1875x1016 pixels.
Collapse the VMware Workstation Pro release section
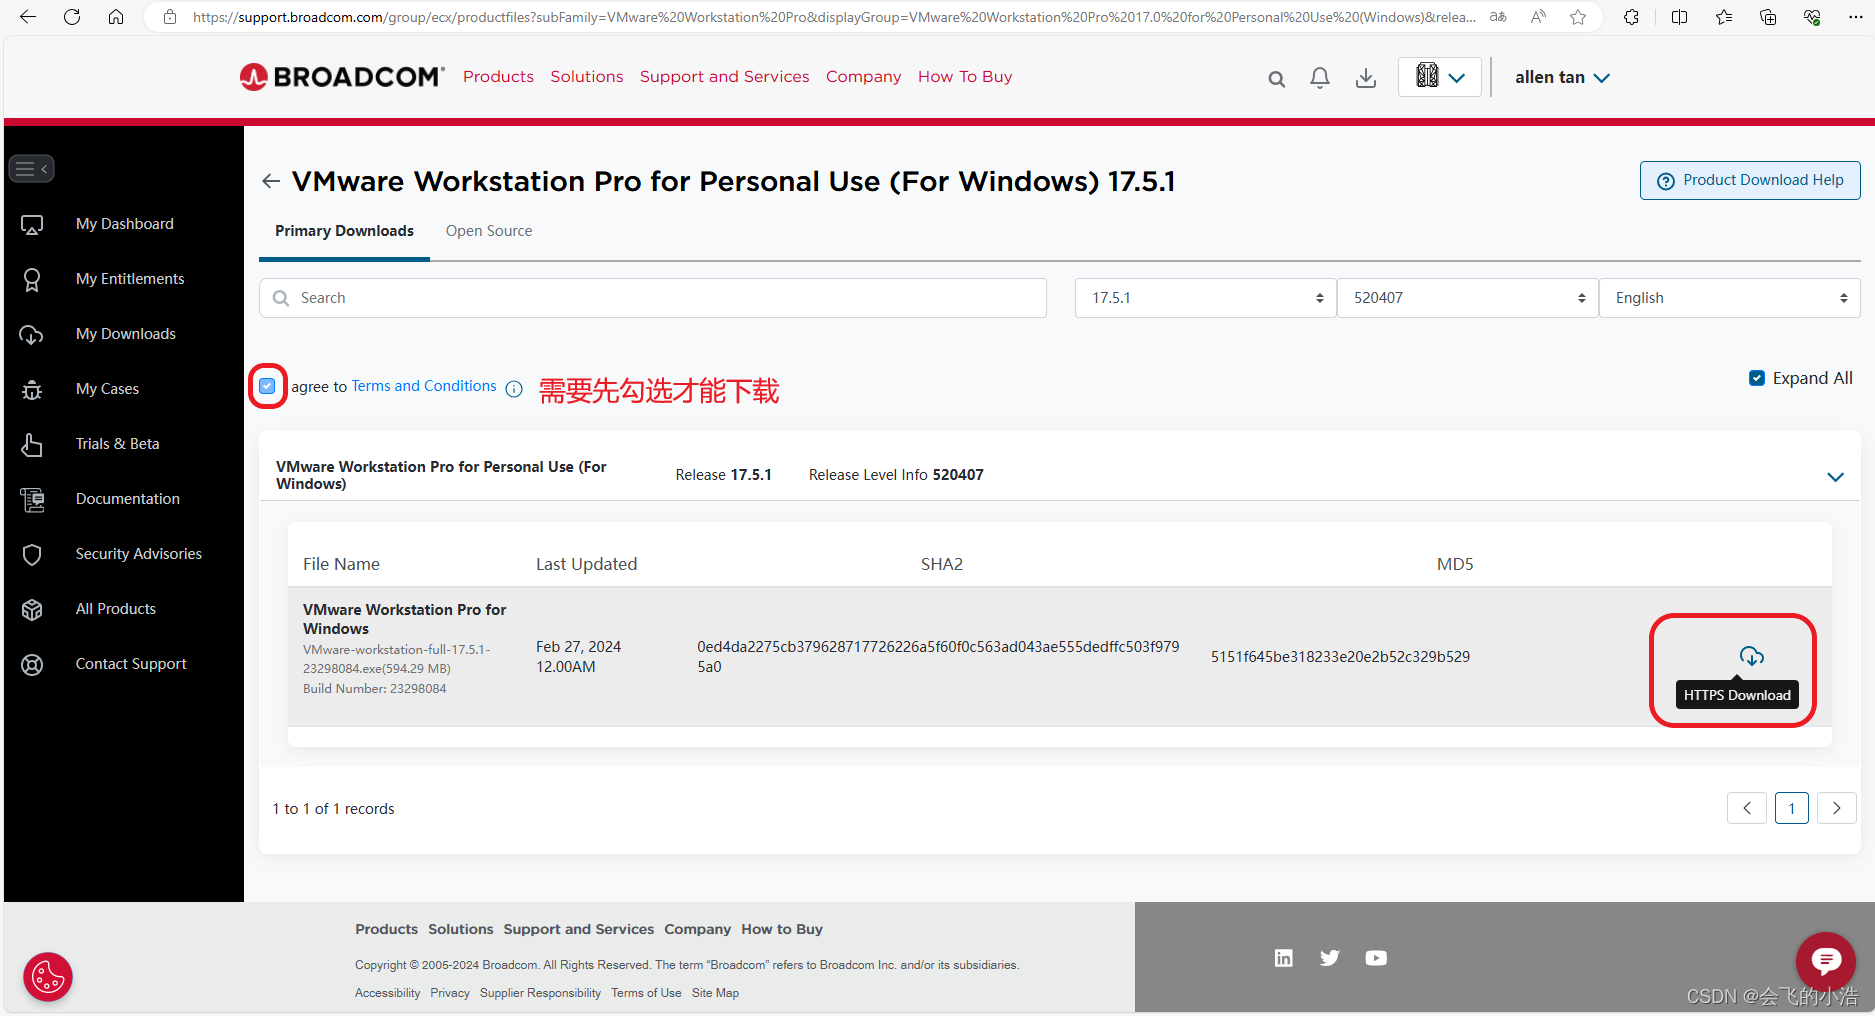[x=1835, y=477]
